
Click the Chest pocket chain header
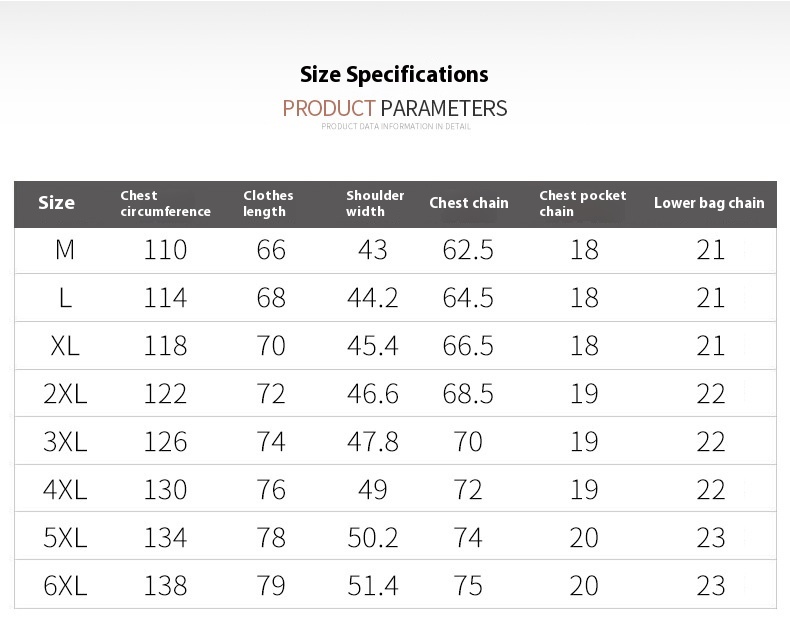point(582,203)
